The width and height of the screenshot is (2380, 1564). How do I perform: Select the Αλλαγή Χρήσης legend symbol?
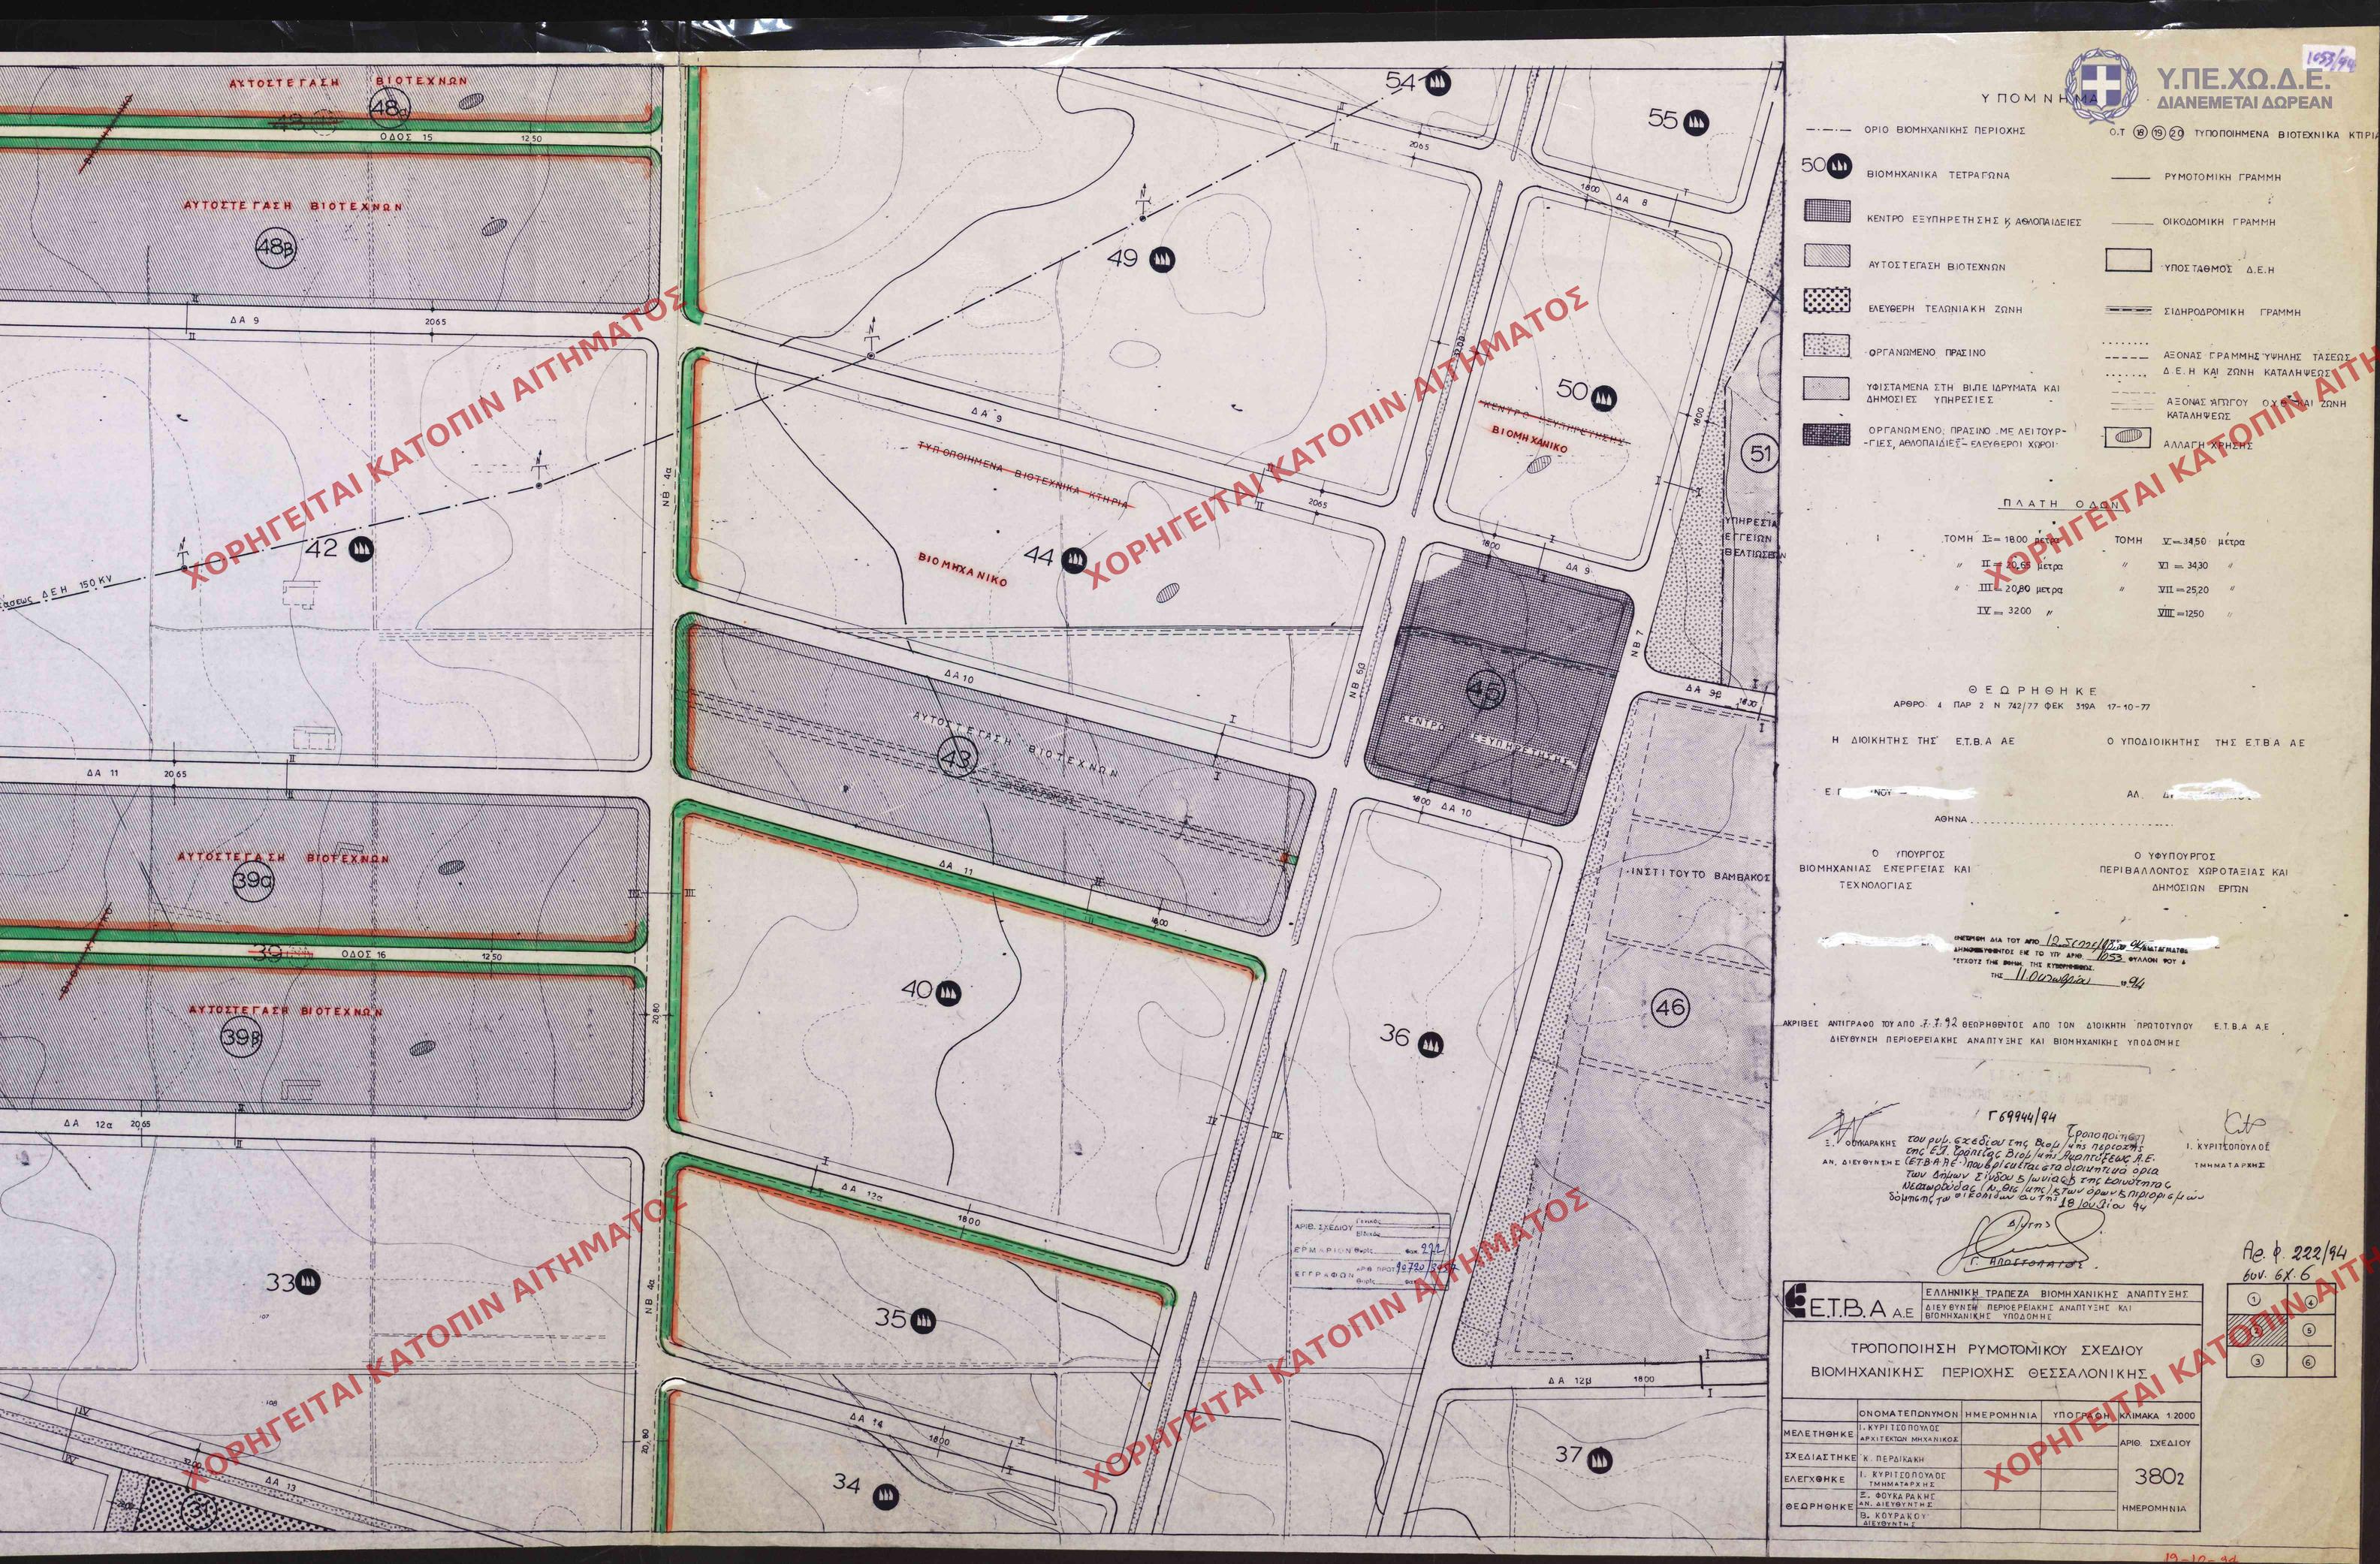click(x=2127, y=437)
